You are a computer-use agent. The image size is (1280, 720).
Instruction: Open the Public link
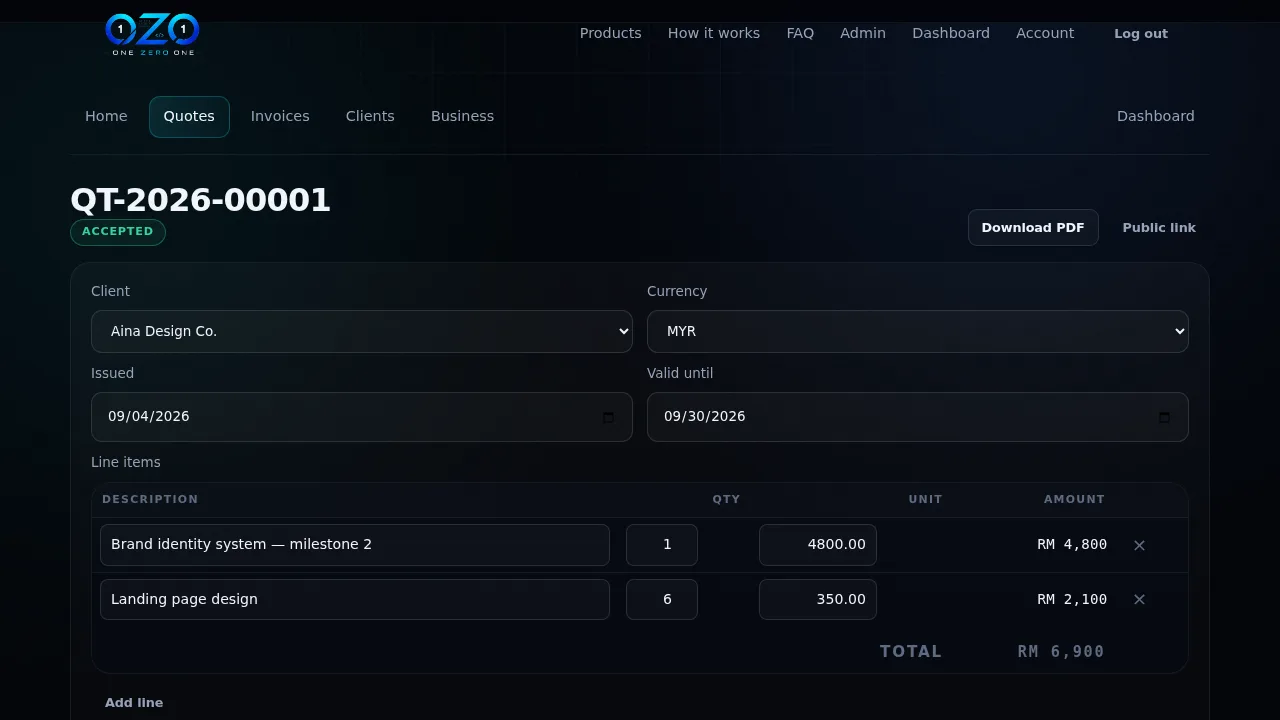[x=1159, y=228]
